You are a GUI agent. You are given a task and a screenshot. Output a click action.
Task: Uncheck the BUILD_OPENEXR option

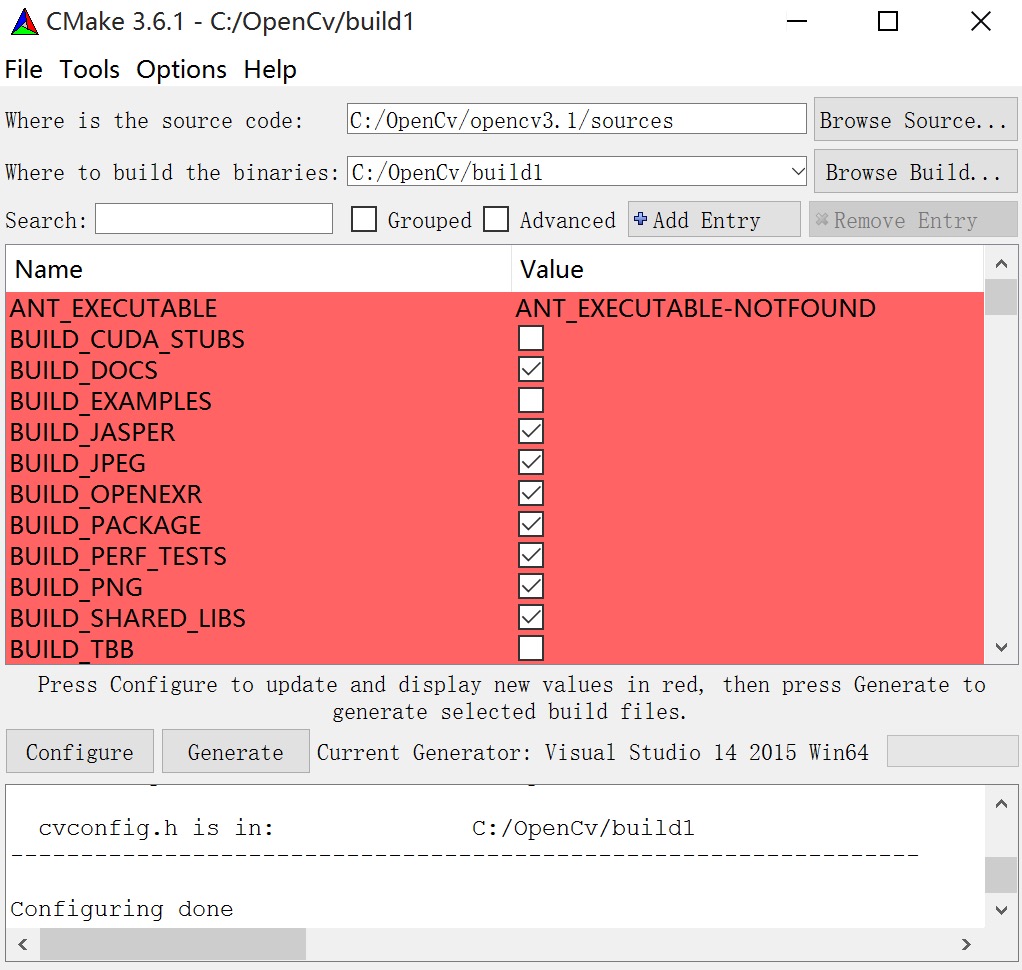[531, 493]
